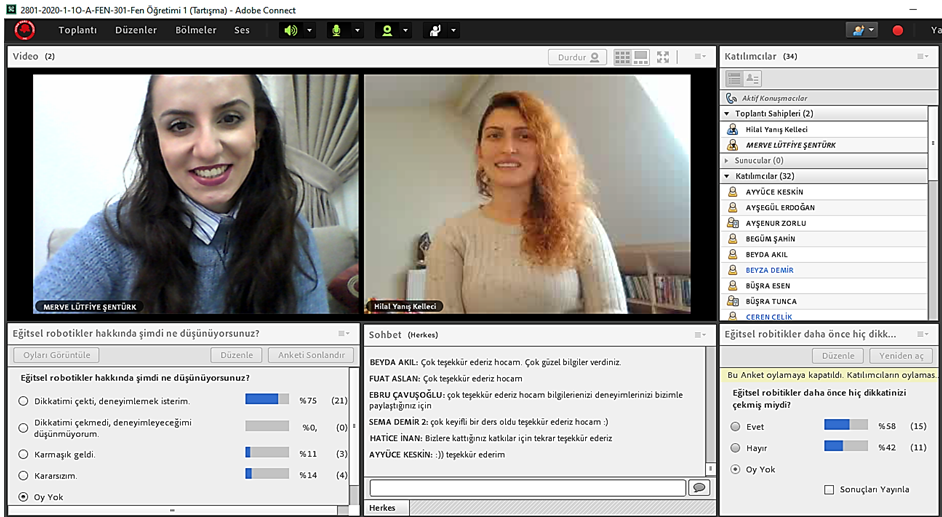The image size is (942, 517).
Task: Maximize the video pod to full screen
Action: [663, 57]
